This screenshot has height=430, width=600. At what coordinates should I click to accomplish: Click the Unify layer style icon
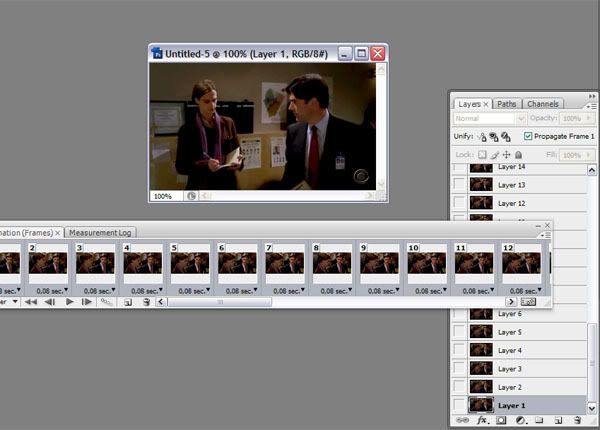point(506,137)
